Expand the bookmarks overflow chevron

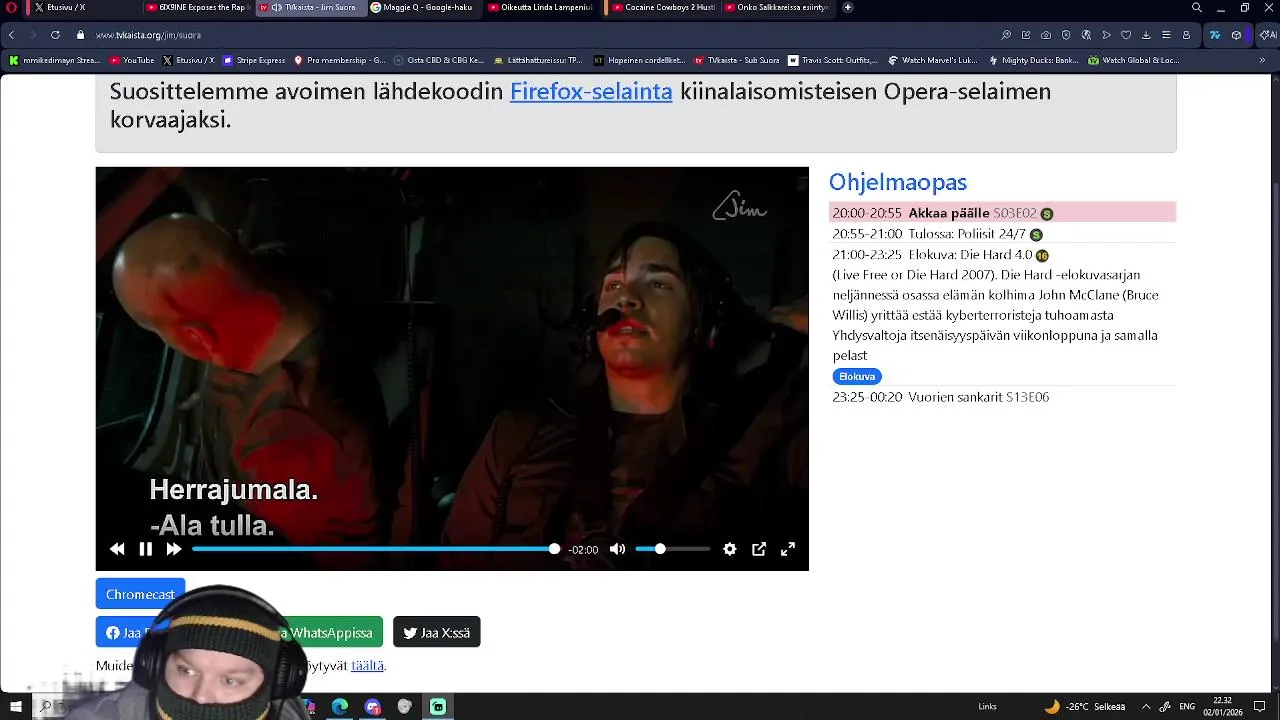coord(1263,60)
